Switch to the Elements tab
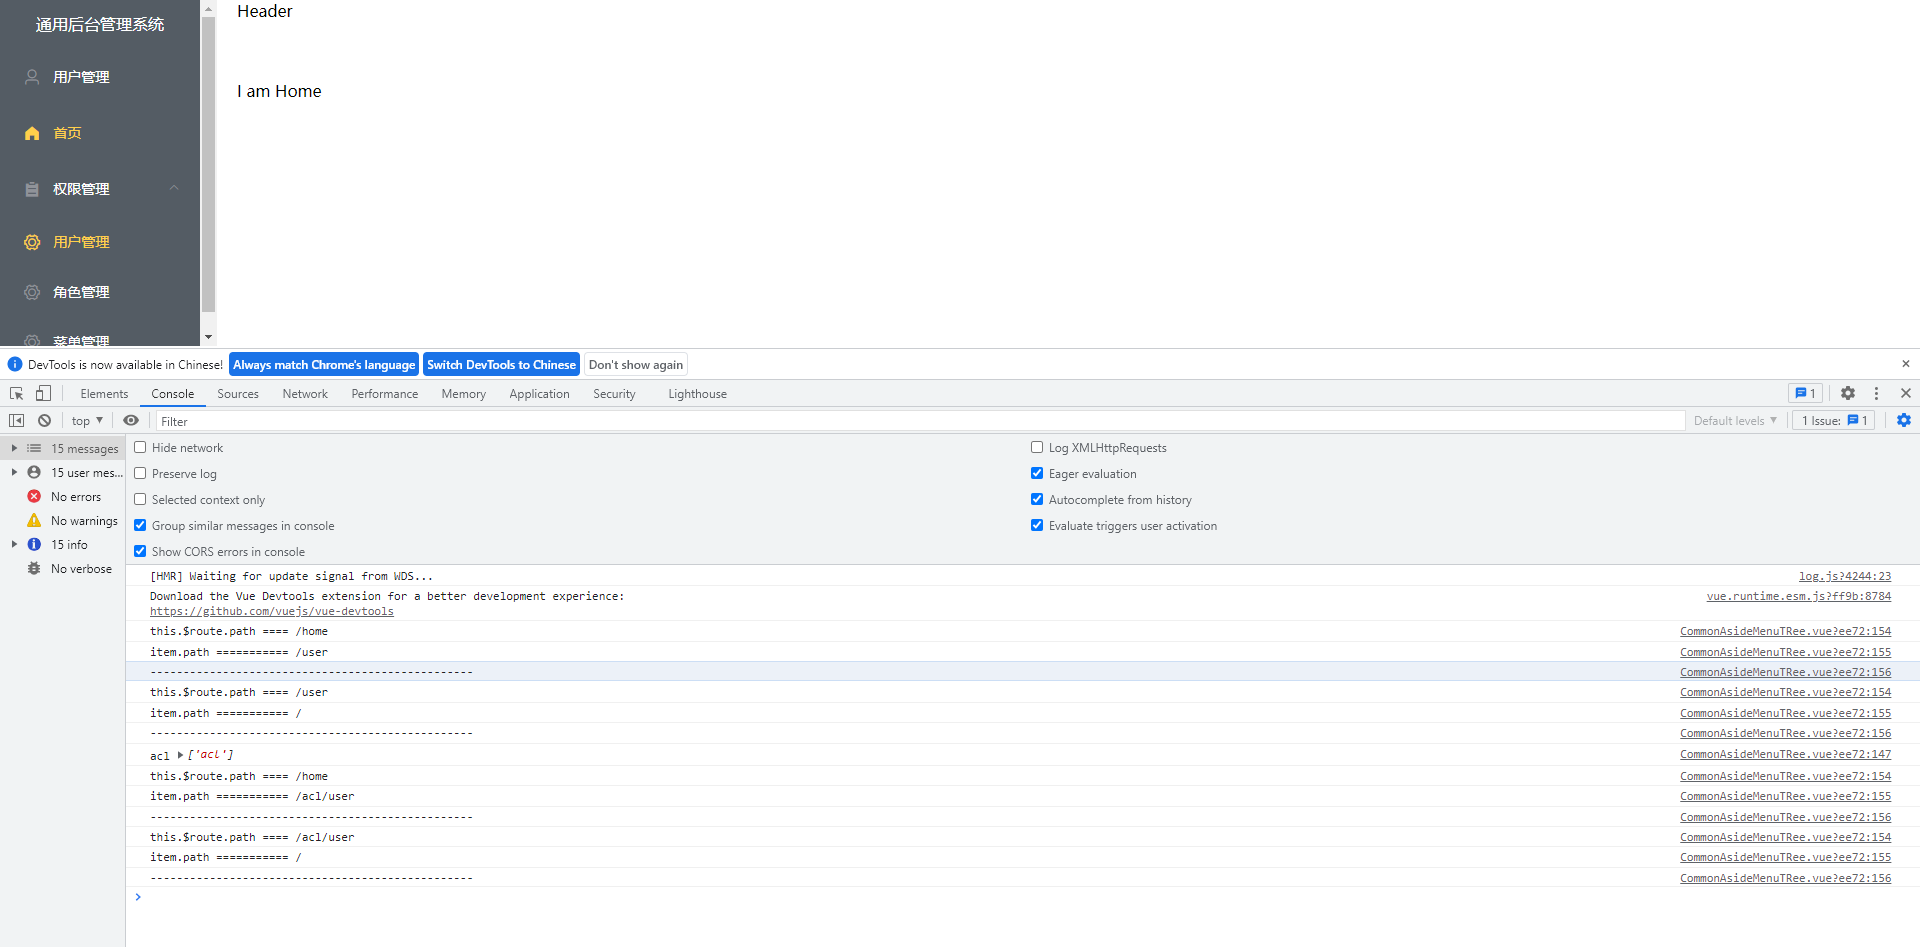The width and height of the screenshot is (1920, 947). (x=104, y=393)
